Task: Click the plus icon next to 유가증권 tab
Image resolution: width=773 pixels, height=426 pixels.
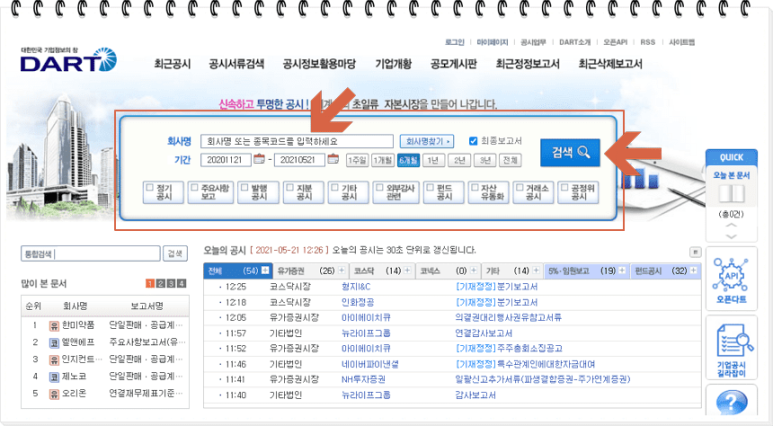Action: coord(343,271)
